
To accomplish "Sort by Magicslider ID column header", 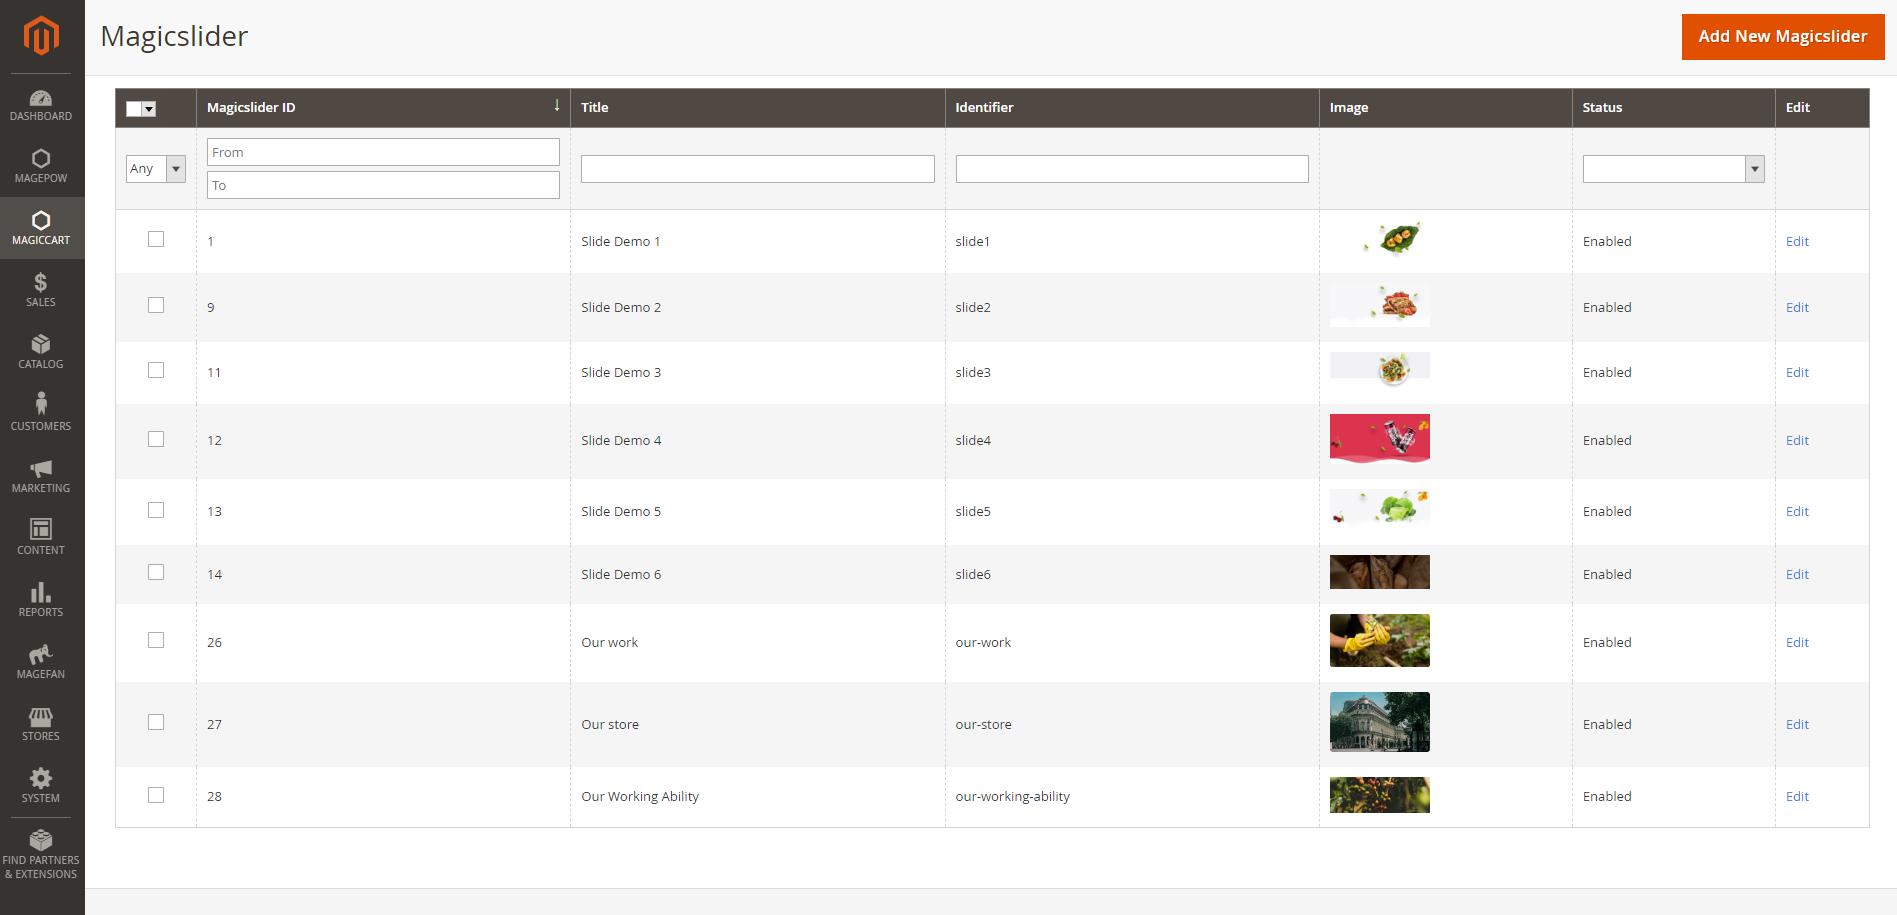I will (251, 108).
